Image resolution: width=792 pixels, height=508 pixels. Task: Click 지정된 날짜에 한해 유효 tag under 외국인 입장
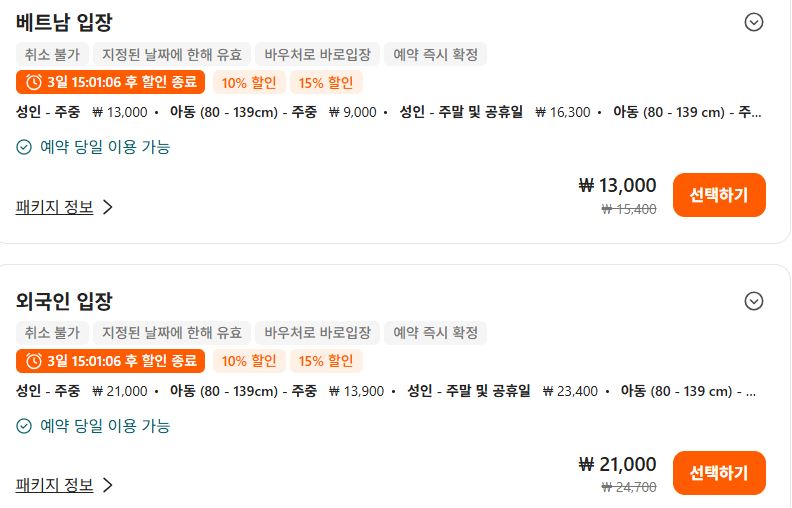click(172, 332)
